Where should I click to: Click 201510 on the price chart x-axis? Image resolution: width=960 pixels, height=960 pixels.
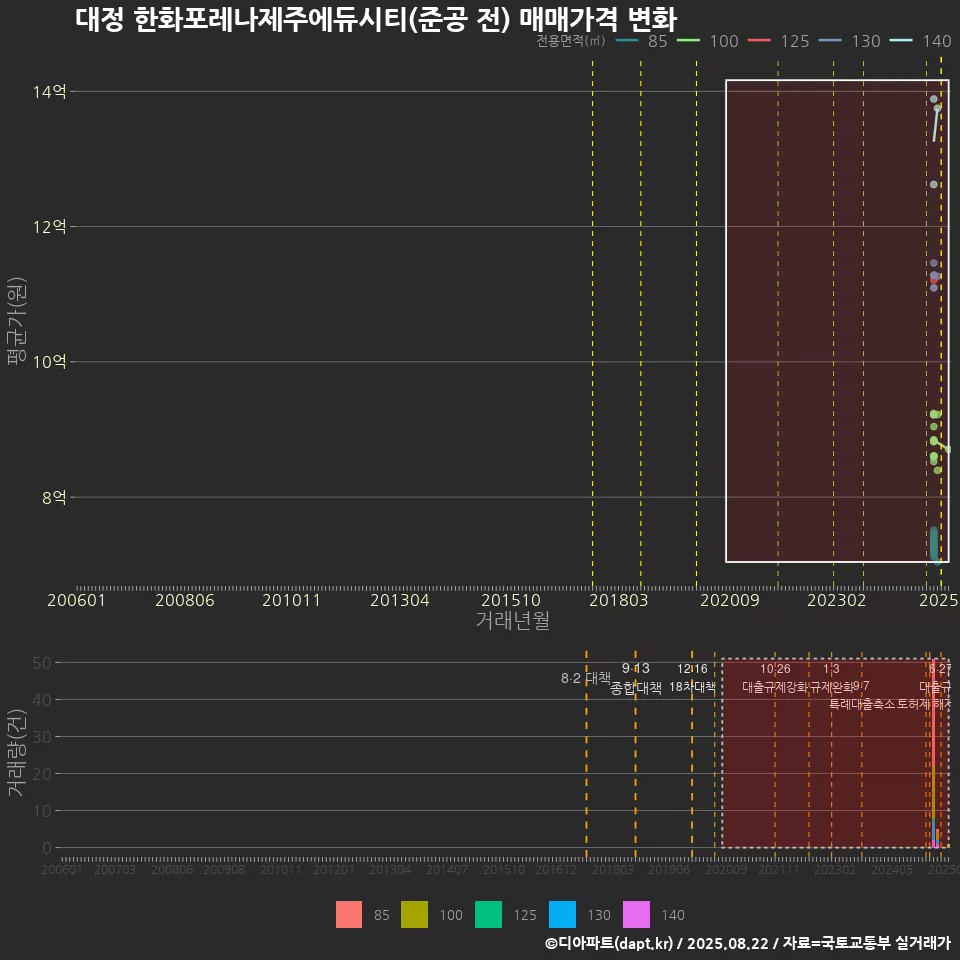[x=511, y=600]
